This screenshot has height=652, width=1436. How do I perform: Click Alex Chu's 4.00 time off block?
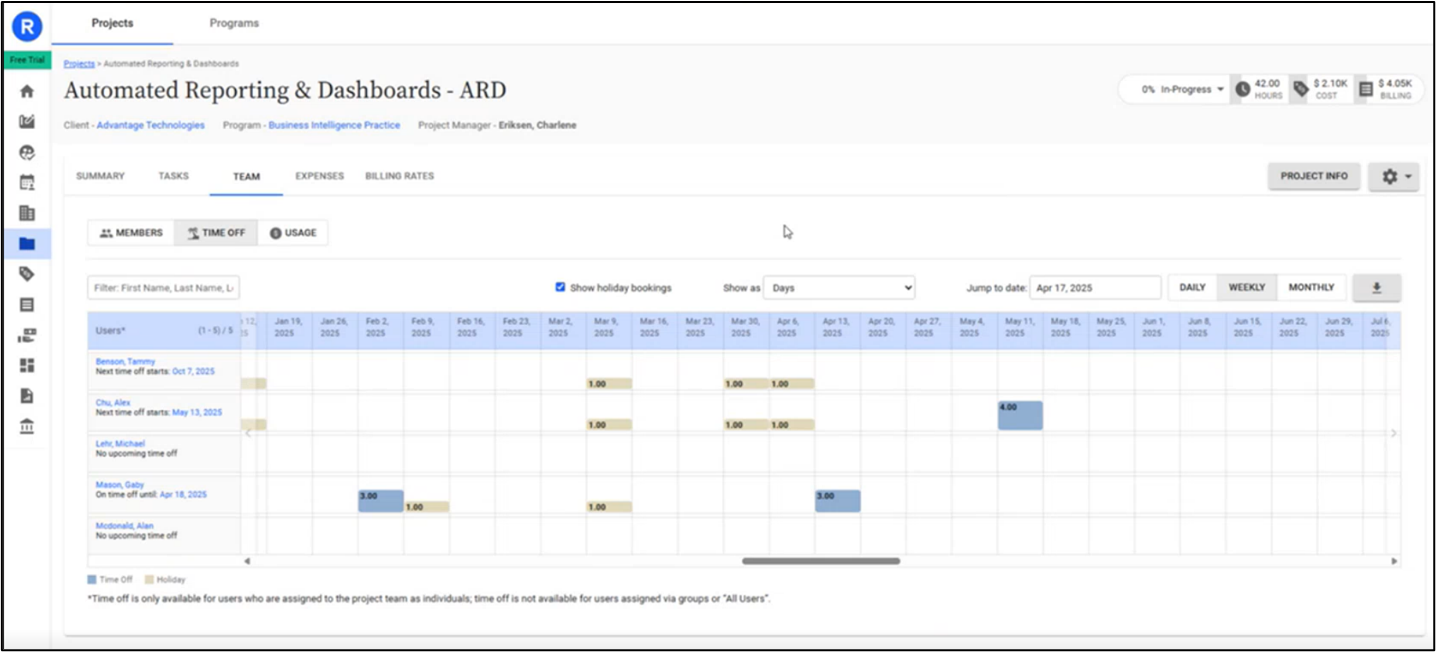(1020, 415)
